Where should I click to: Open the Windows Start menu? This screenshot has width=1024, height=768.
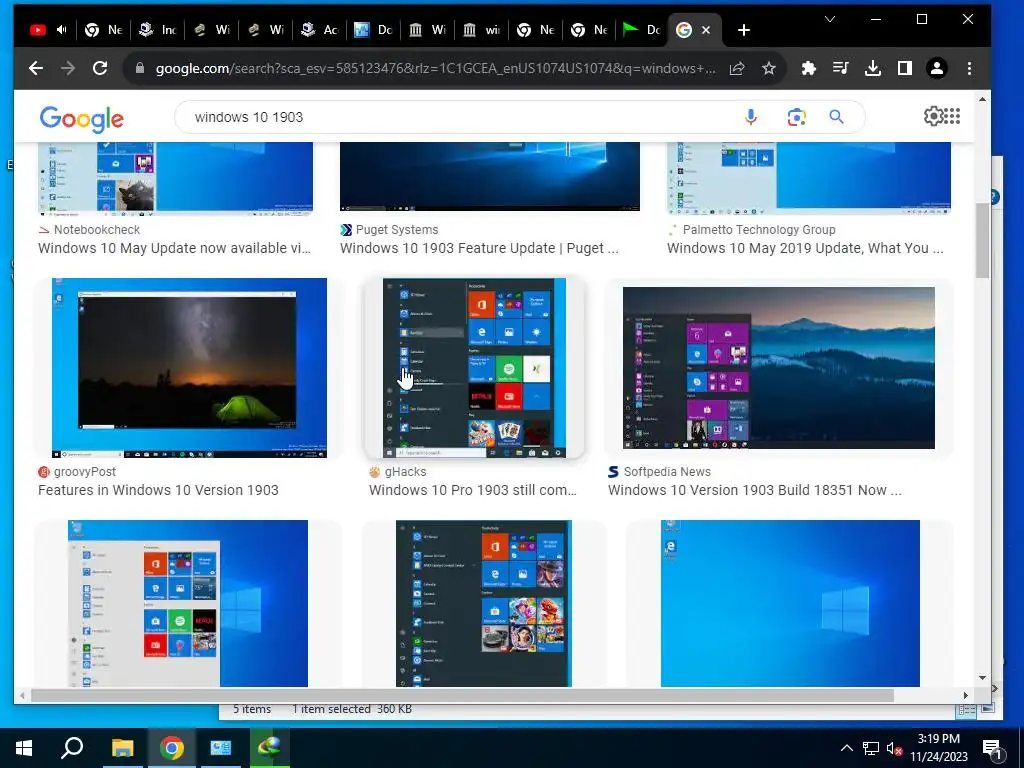pyautogui.click(x=24, y=748)
